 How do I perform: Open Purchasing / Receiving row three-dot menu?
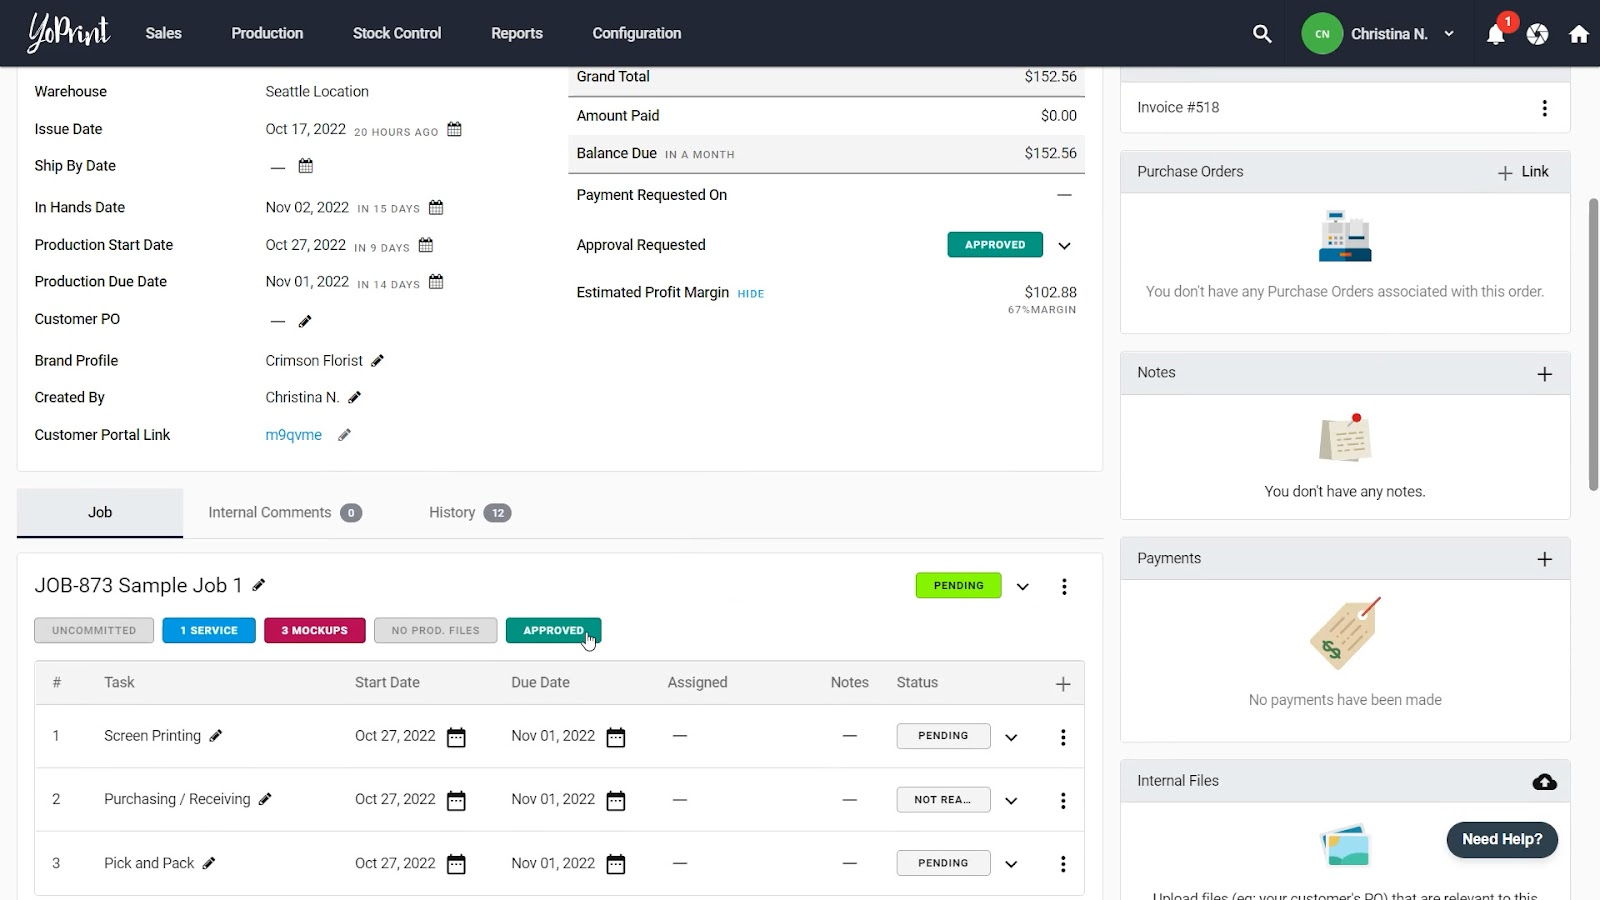pos(1063,801)
